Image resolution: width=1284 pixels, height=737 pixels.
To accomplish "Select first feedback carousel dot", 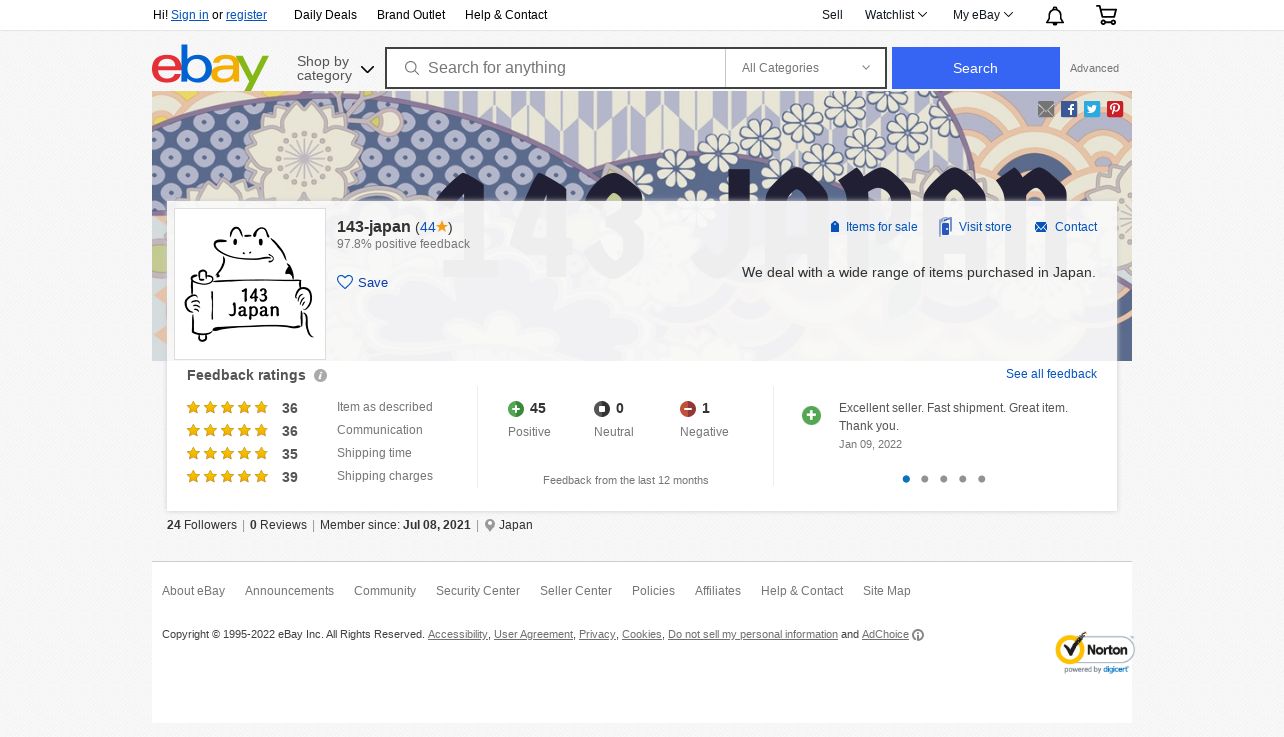I will (x=906, y=479).
